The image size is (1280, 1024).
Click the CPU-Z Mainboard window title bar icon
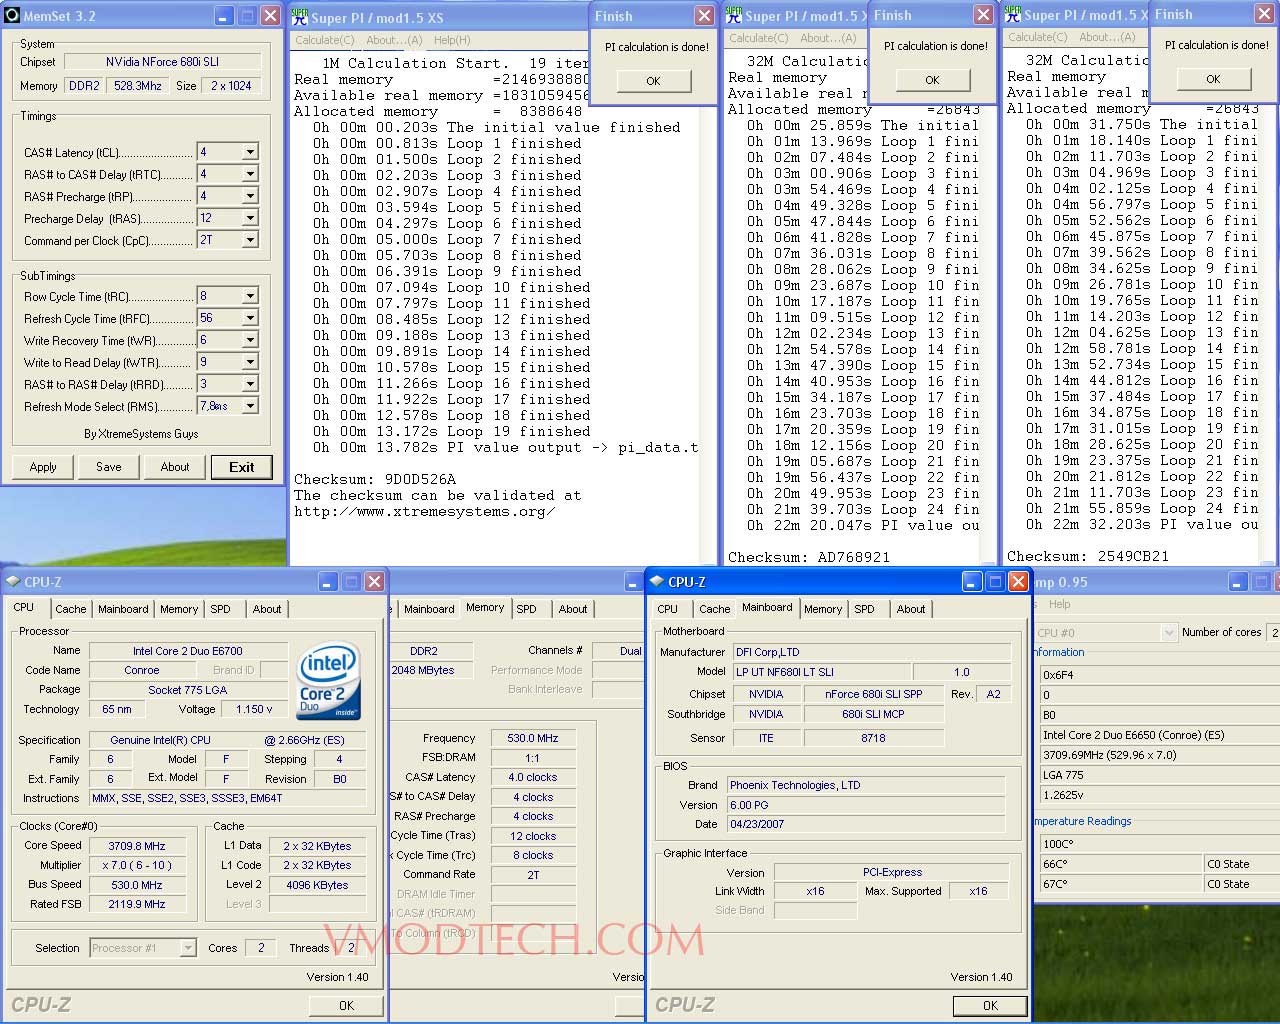tap(657, 581)
